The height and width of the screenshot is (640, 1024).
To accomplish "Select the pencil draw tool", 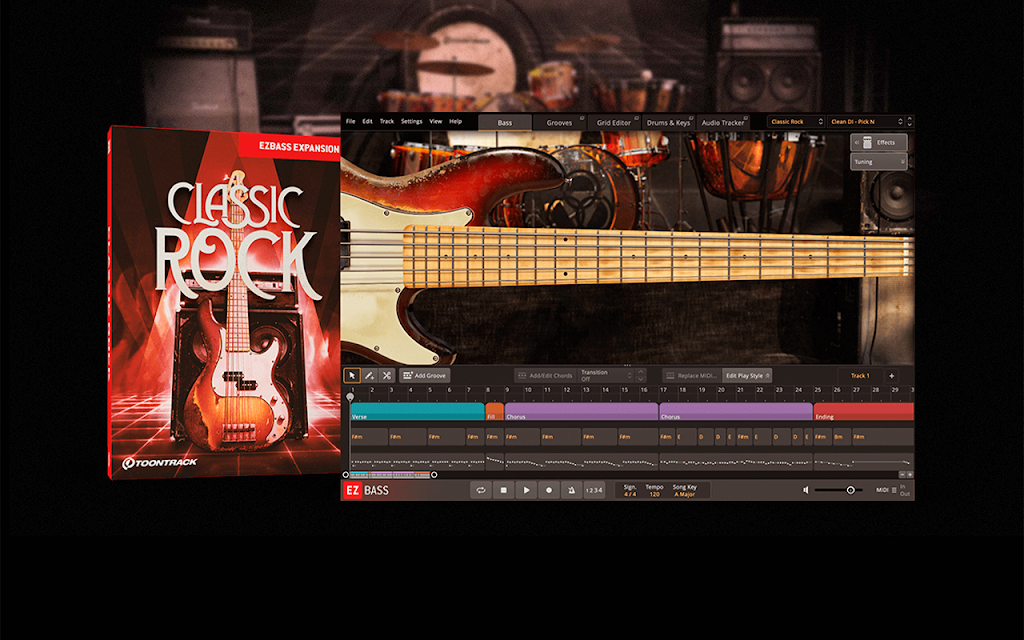I will pyautogui.click(x=370, y=376).
